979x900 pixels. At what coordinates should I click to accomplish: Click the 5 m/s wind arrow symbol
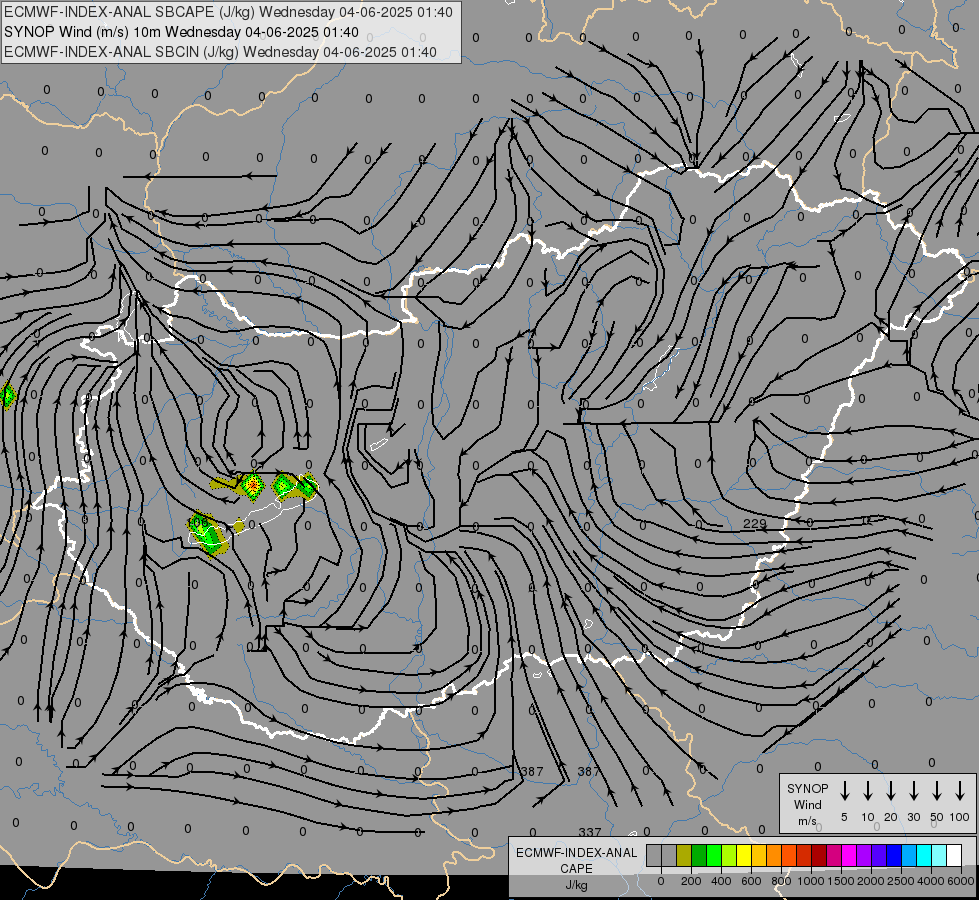coord(844,791)
